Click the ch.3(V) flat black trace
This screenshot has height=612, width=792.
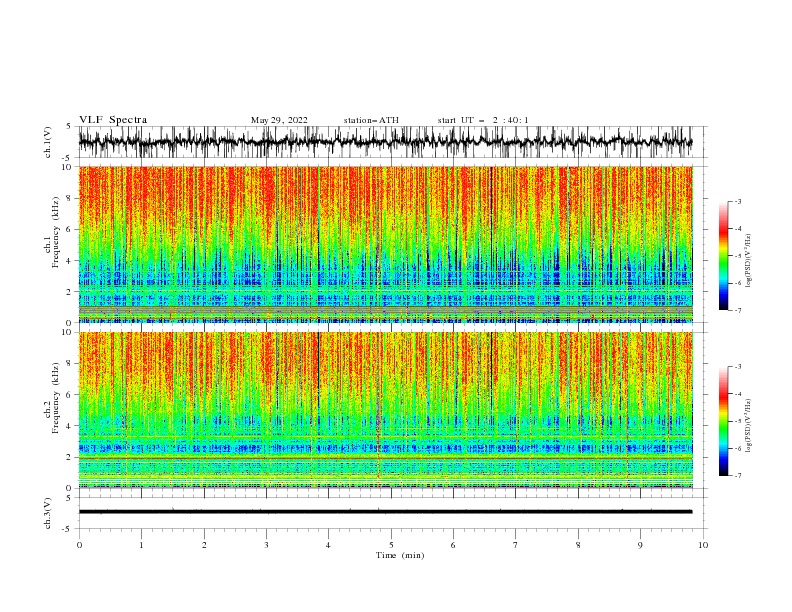[385, 512]
